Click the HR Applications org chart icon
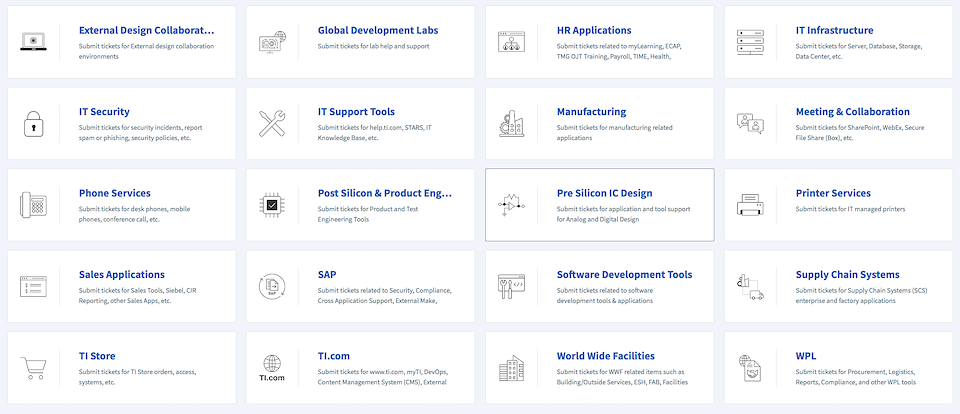Image resolution: width=960 pixels, height=414 pixels. pos(512,42)
